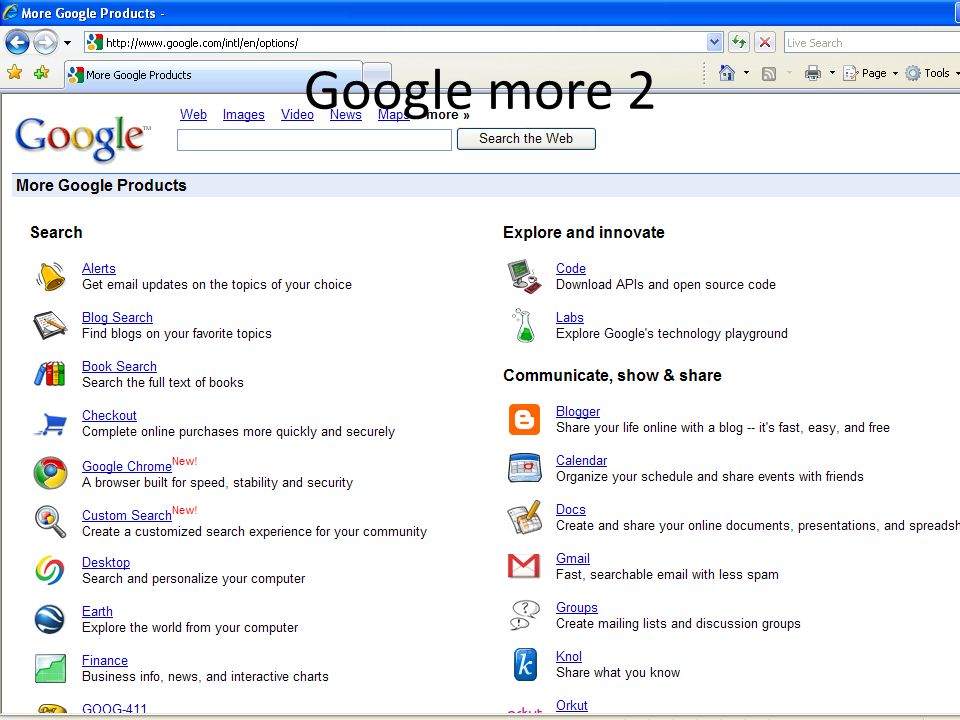Screen dimensions: 960x720
Task: Click the Add to Favorites icon
Action: click(x=42, y=73)
